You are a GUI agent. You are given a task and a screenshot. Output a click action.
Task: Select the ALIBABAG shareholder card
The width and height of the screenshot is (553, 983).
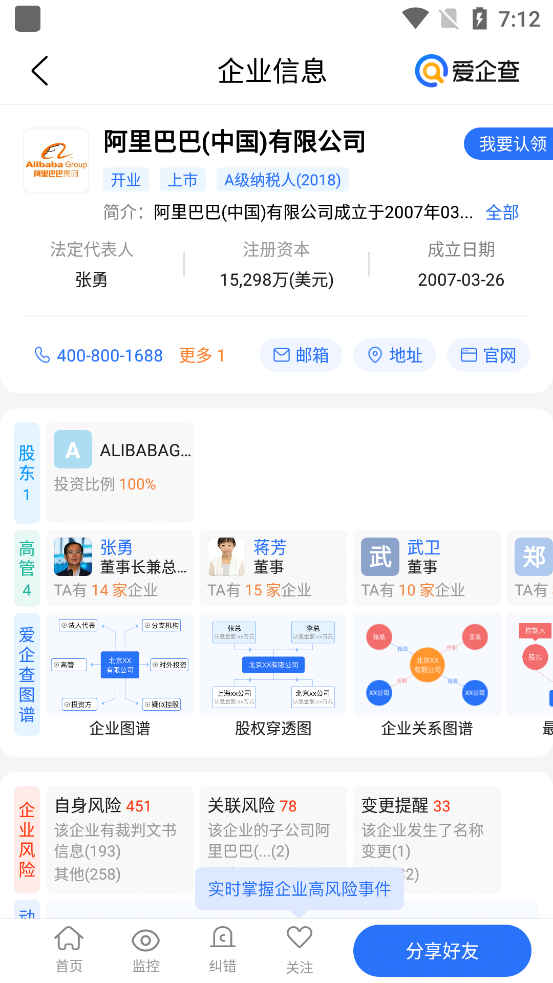click(x=120, y=473)
